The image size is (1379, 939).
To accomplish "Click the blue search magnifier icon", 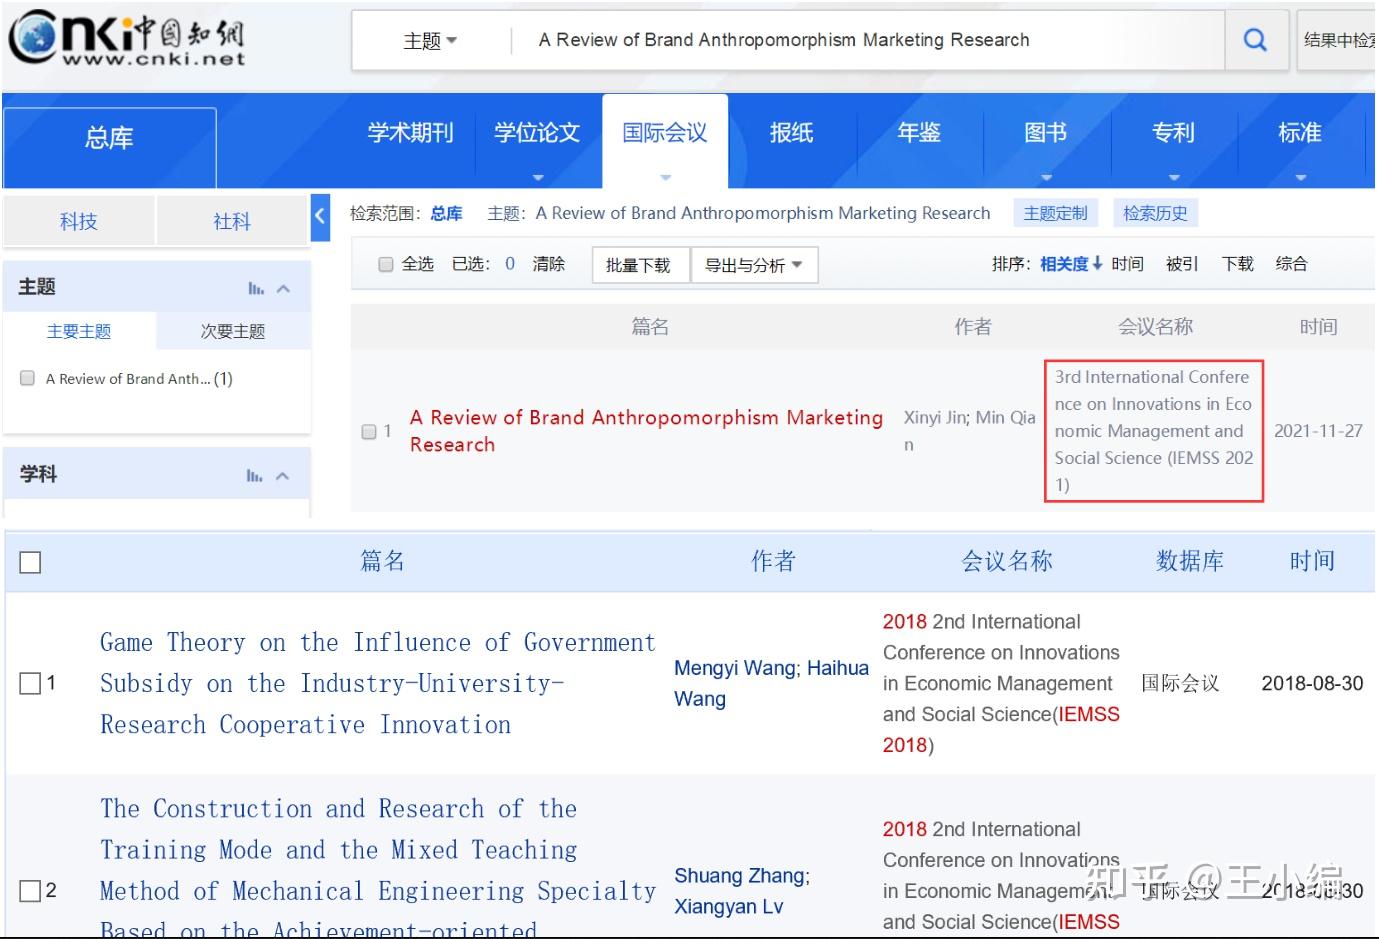I will [1256, 39].
